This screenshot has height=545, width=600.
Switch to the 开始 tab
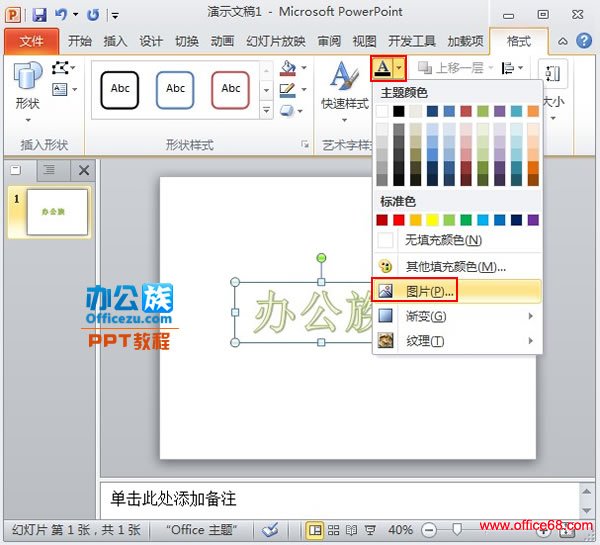80,41
